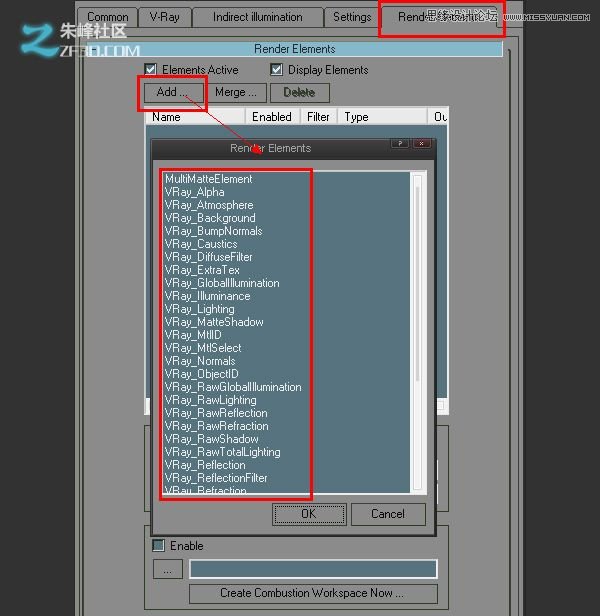Close the Render Elements dialog
600x616 pixels.
click(422, 143)
